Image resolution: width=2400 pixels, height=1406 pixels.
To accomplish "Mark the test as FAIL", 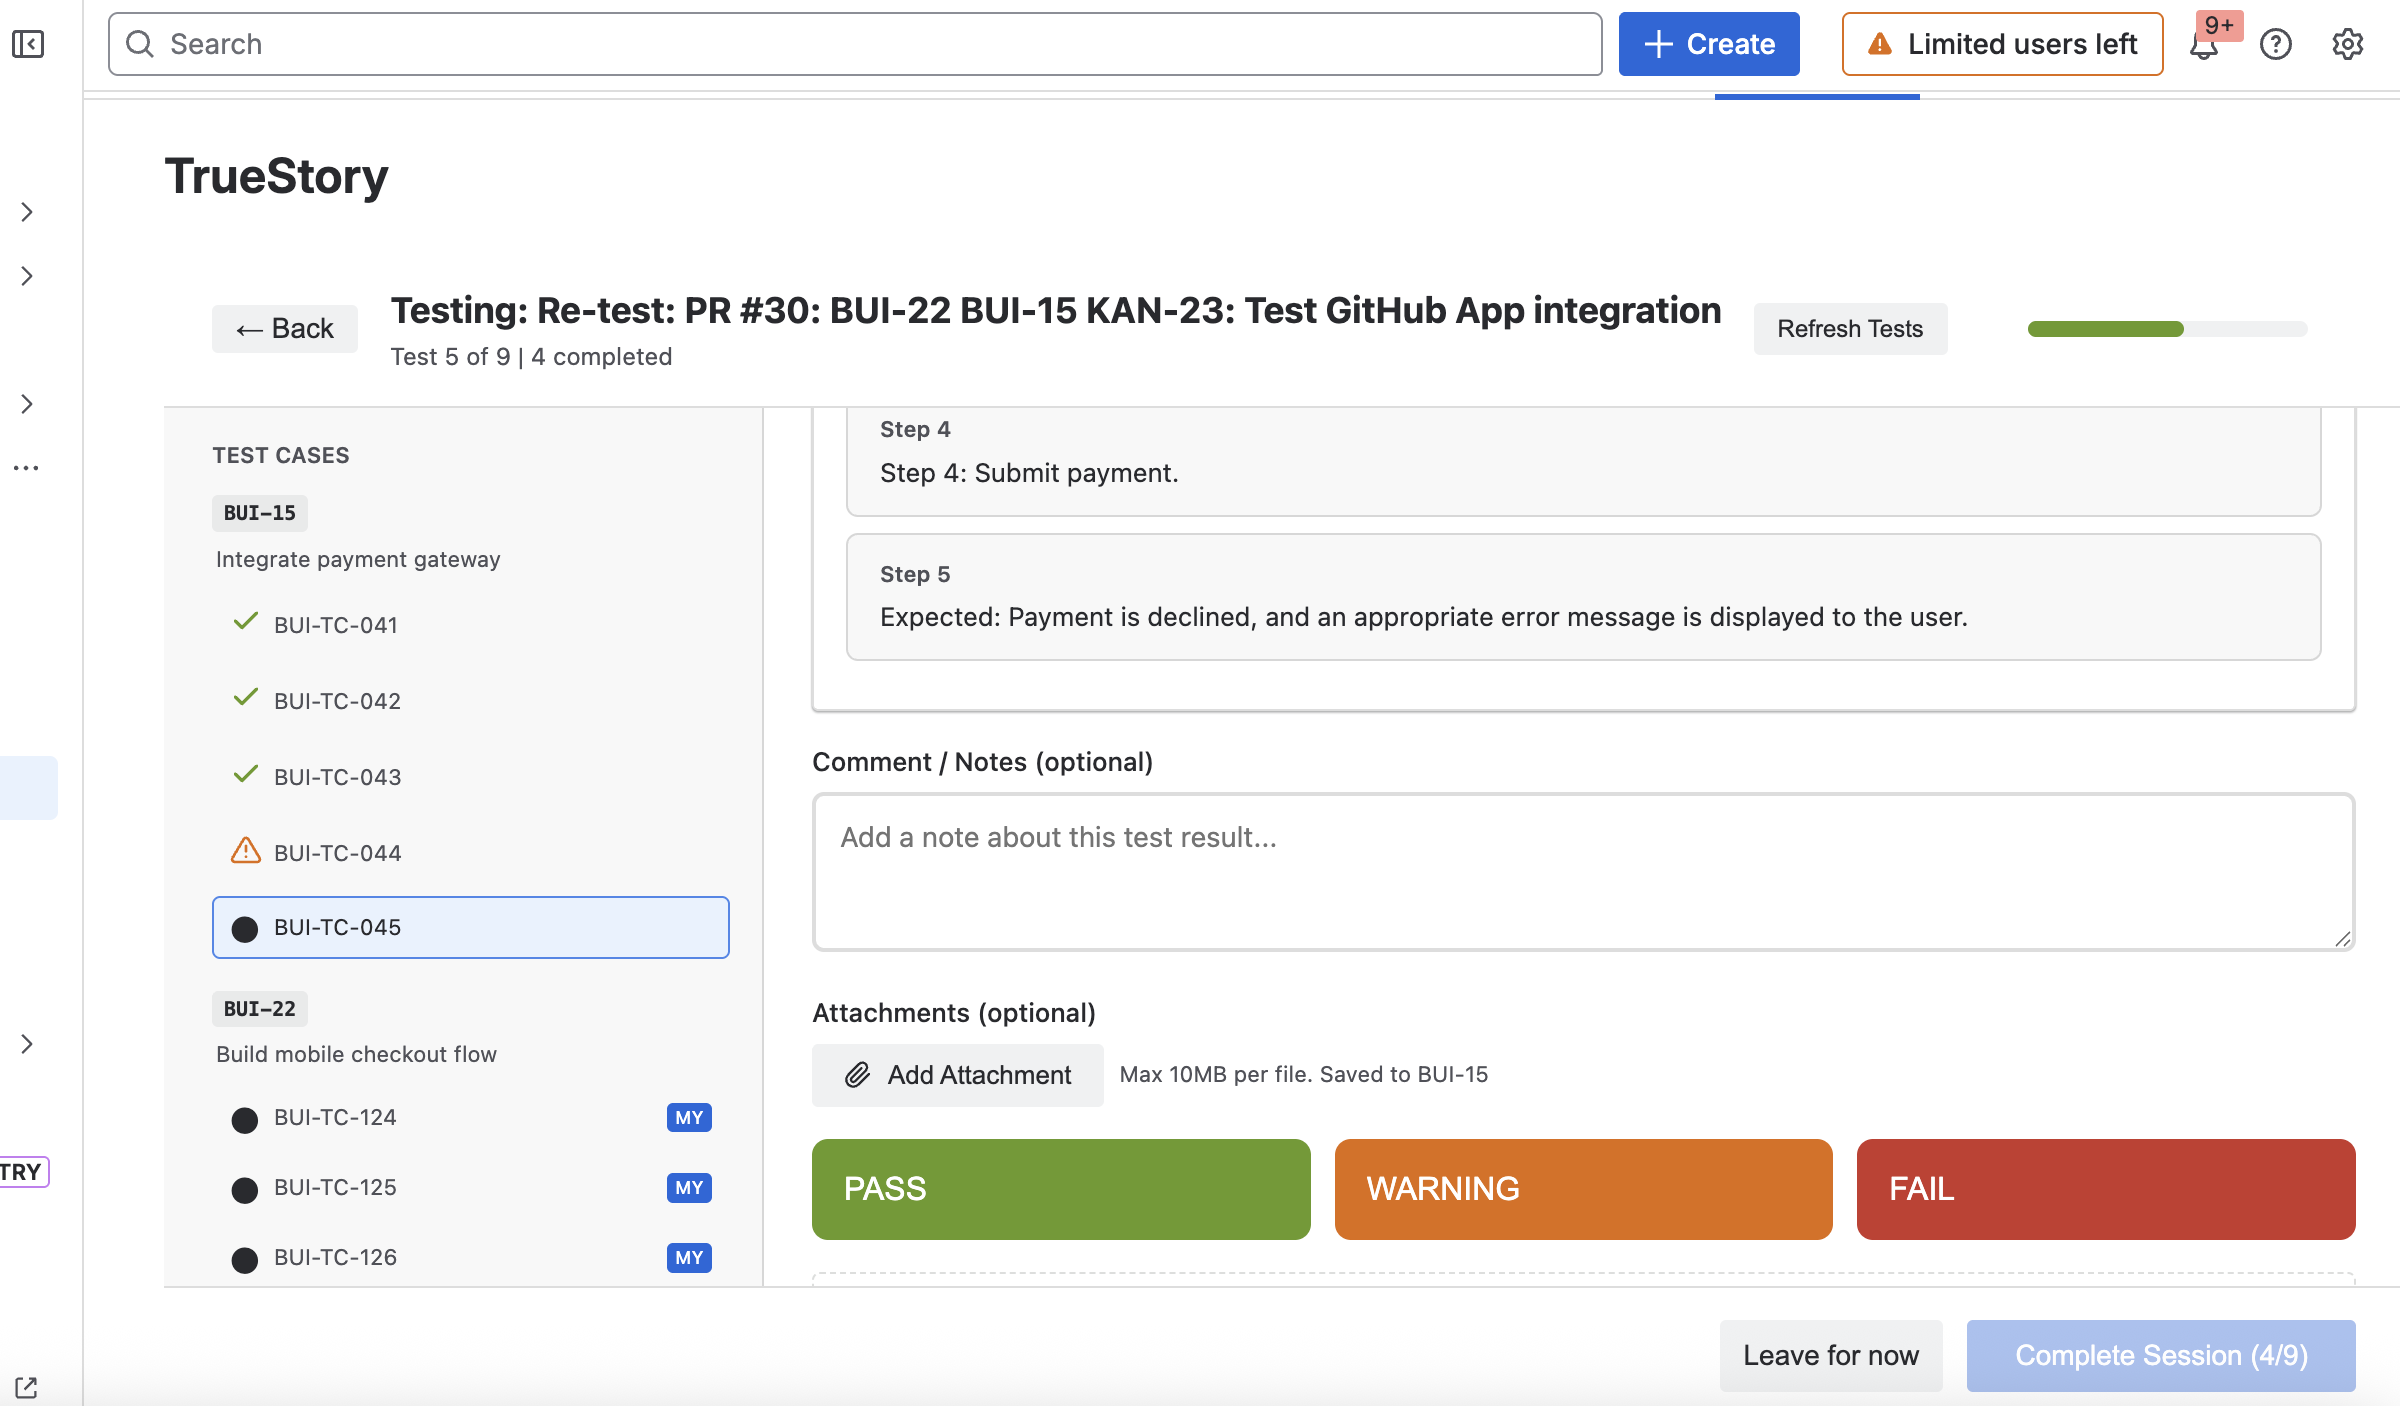I will coord(2106,1189).
